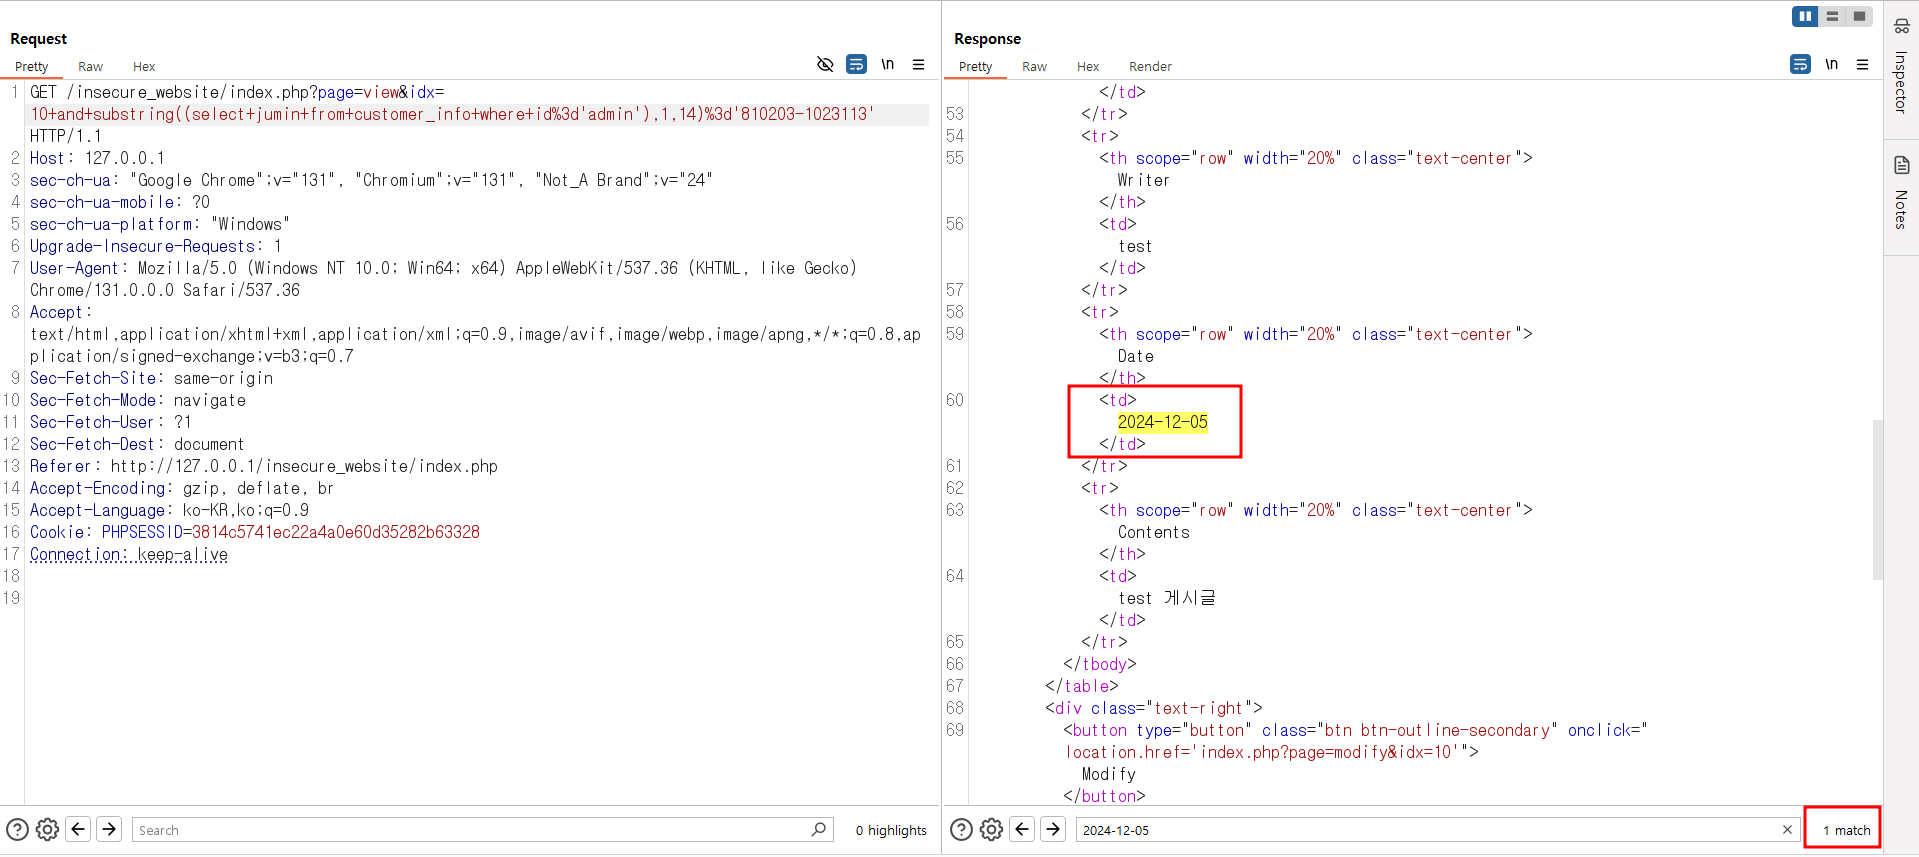The height and width of the screenshot is (857, 1919).
Task: Switch Request view to Raw tab
Action: pyautogui.click(x=90, y=66)
